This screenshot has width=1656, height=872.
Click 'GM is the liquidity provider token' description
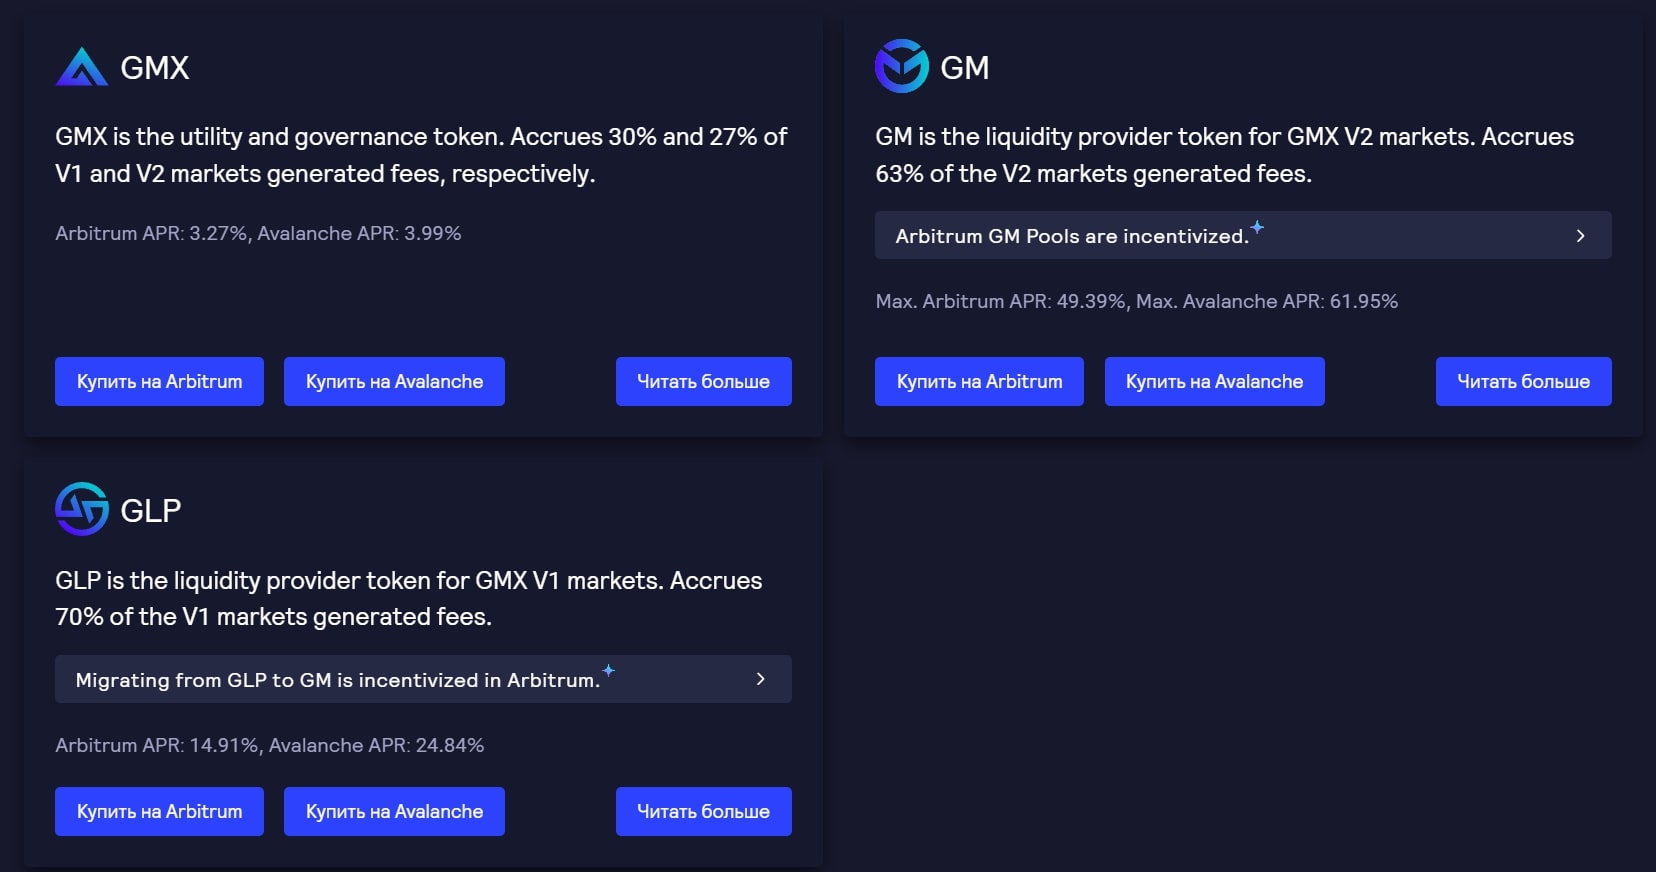(1225, 155)
